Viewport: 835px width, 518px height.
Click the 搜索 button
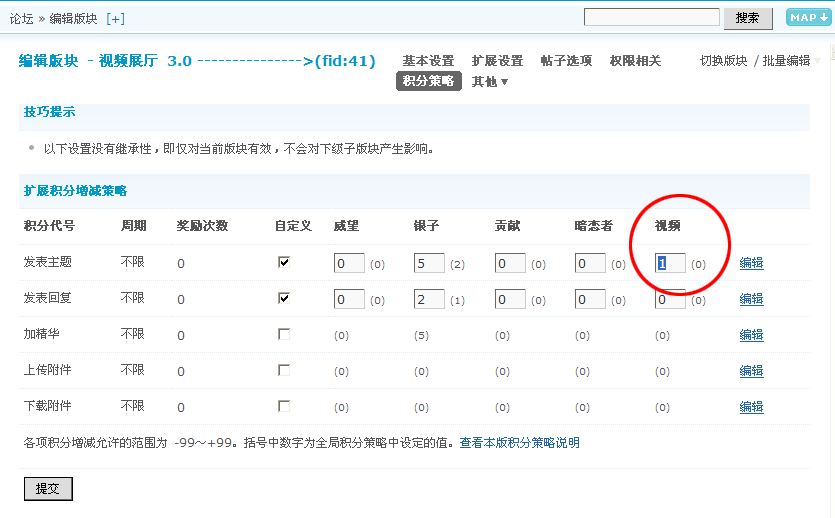tap(748, 18)
